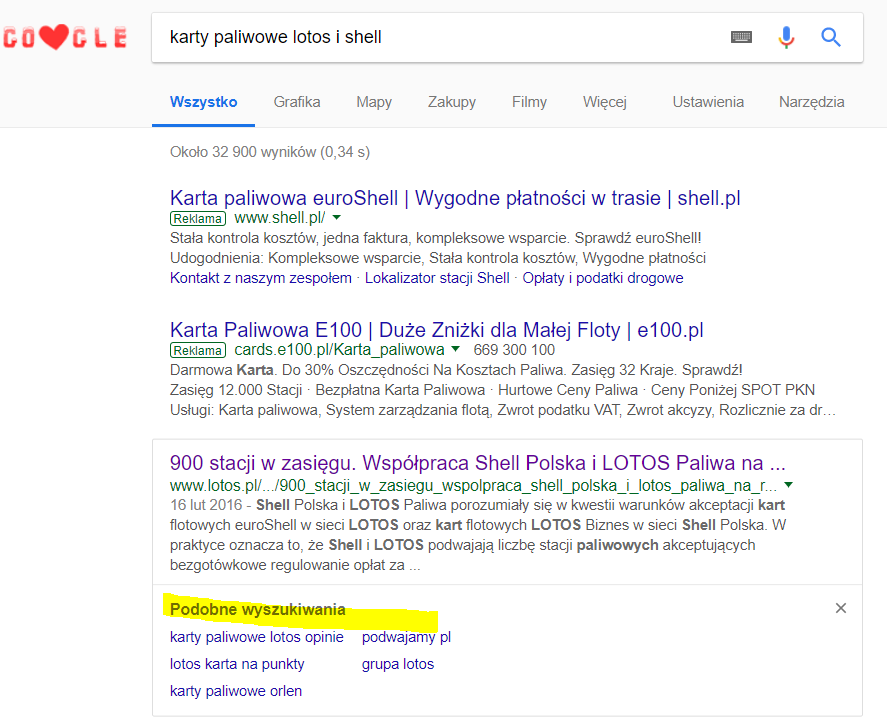The height and width of the screenshot is (724, 887).
Task: Click the Google heart doodle logo
Action: click(x=65, y=37)
